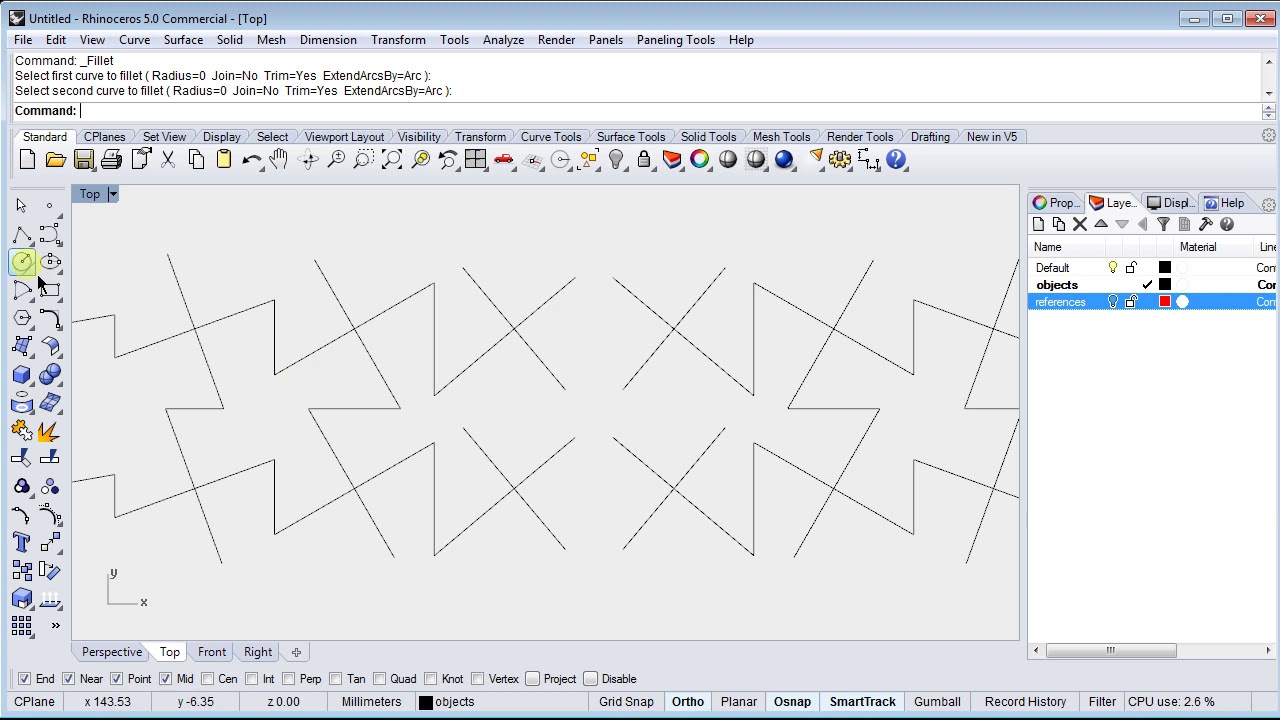The image size is (1280, 720).
Task: Open the Millimeters units selector
Action: (x=371, y=702)
